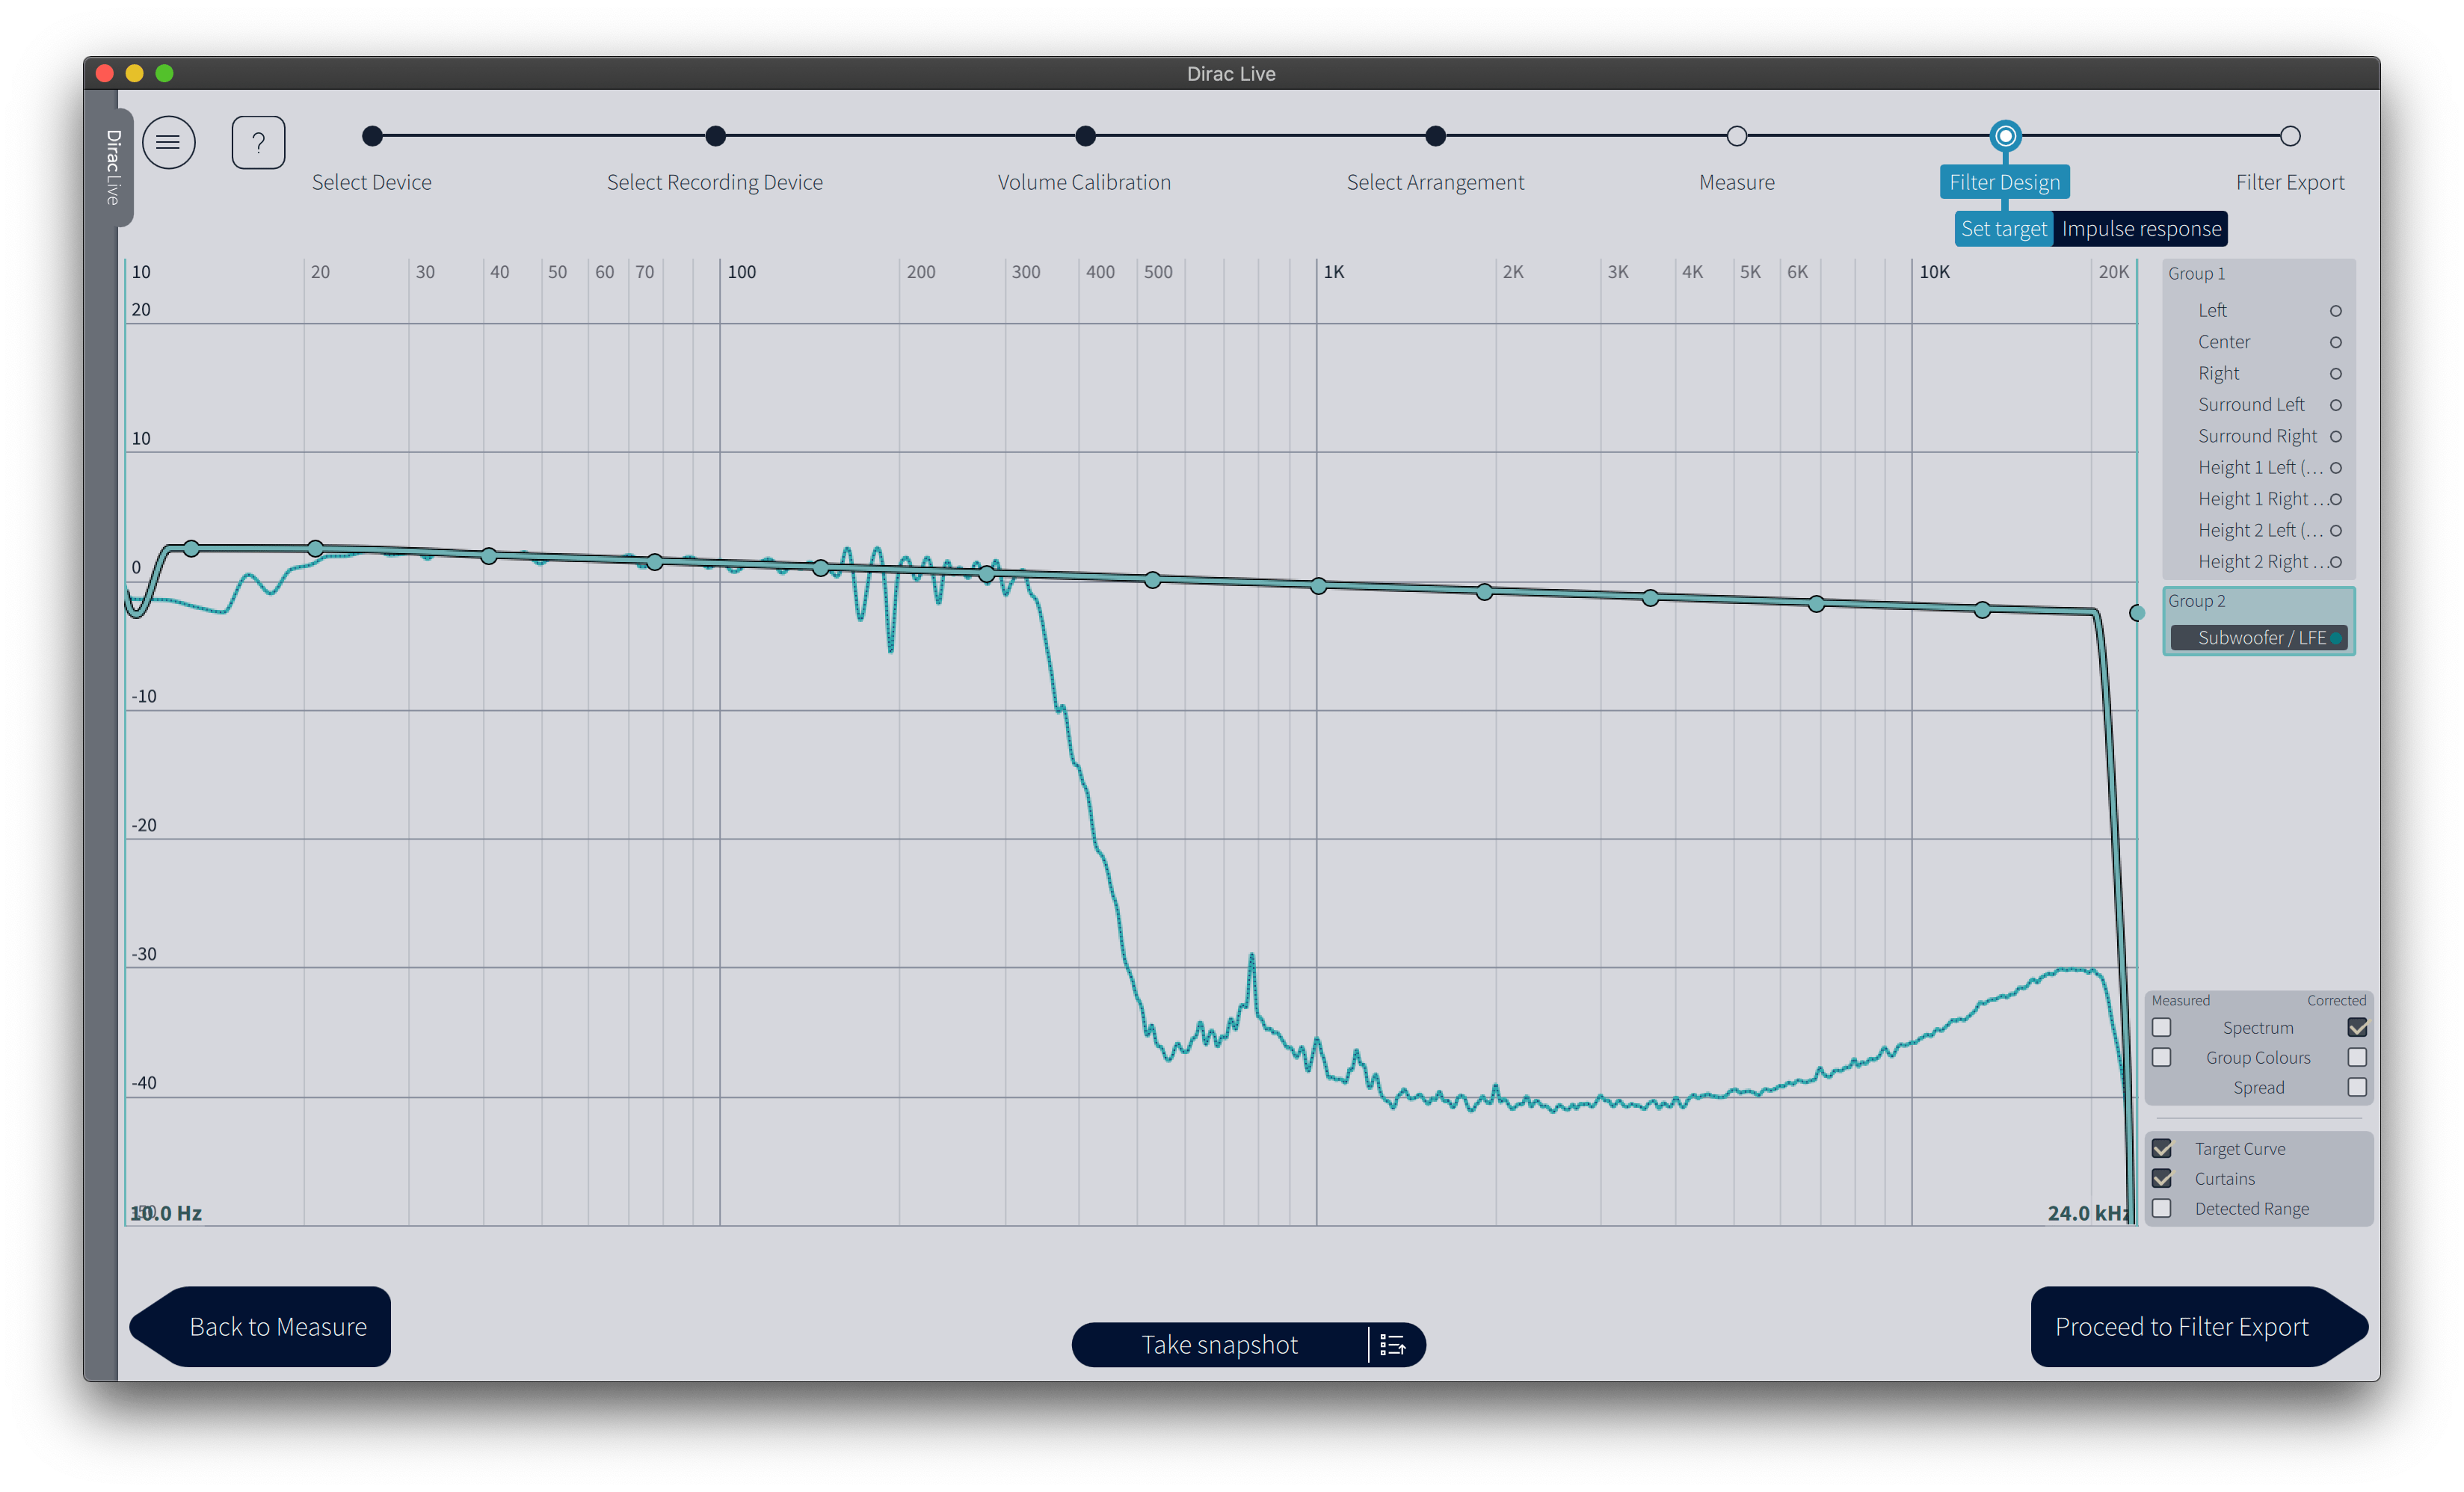Click the 24.0 kHz upper frequency limit label
Screen dimensions: 2464x1492
[2088, 1213]
